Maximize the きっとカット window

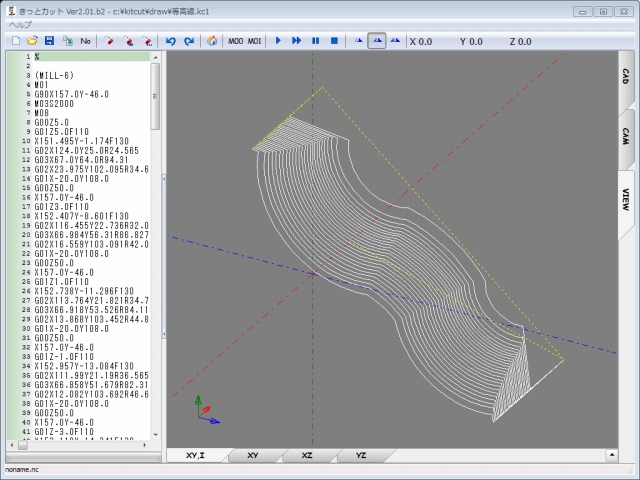(x=603, y=11)
